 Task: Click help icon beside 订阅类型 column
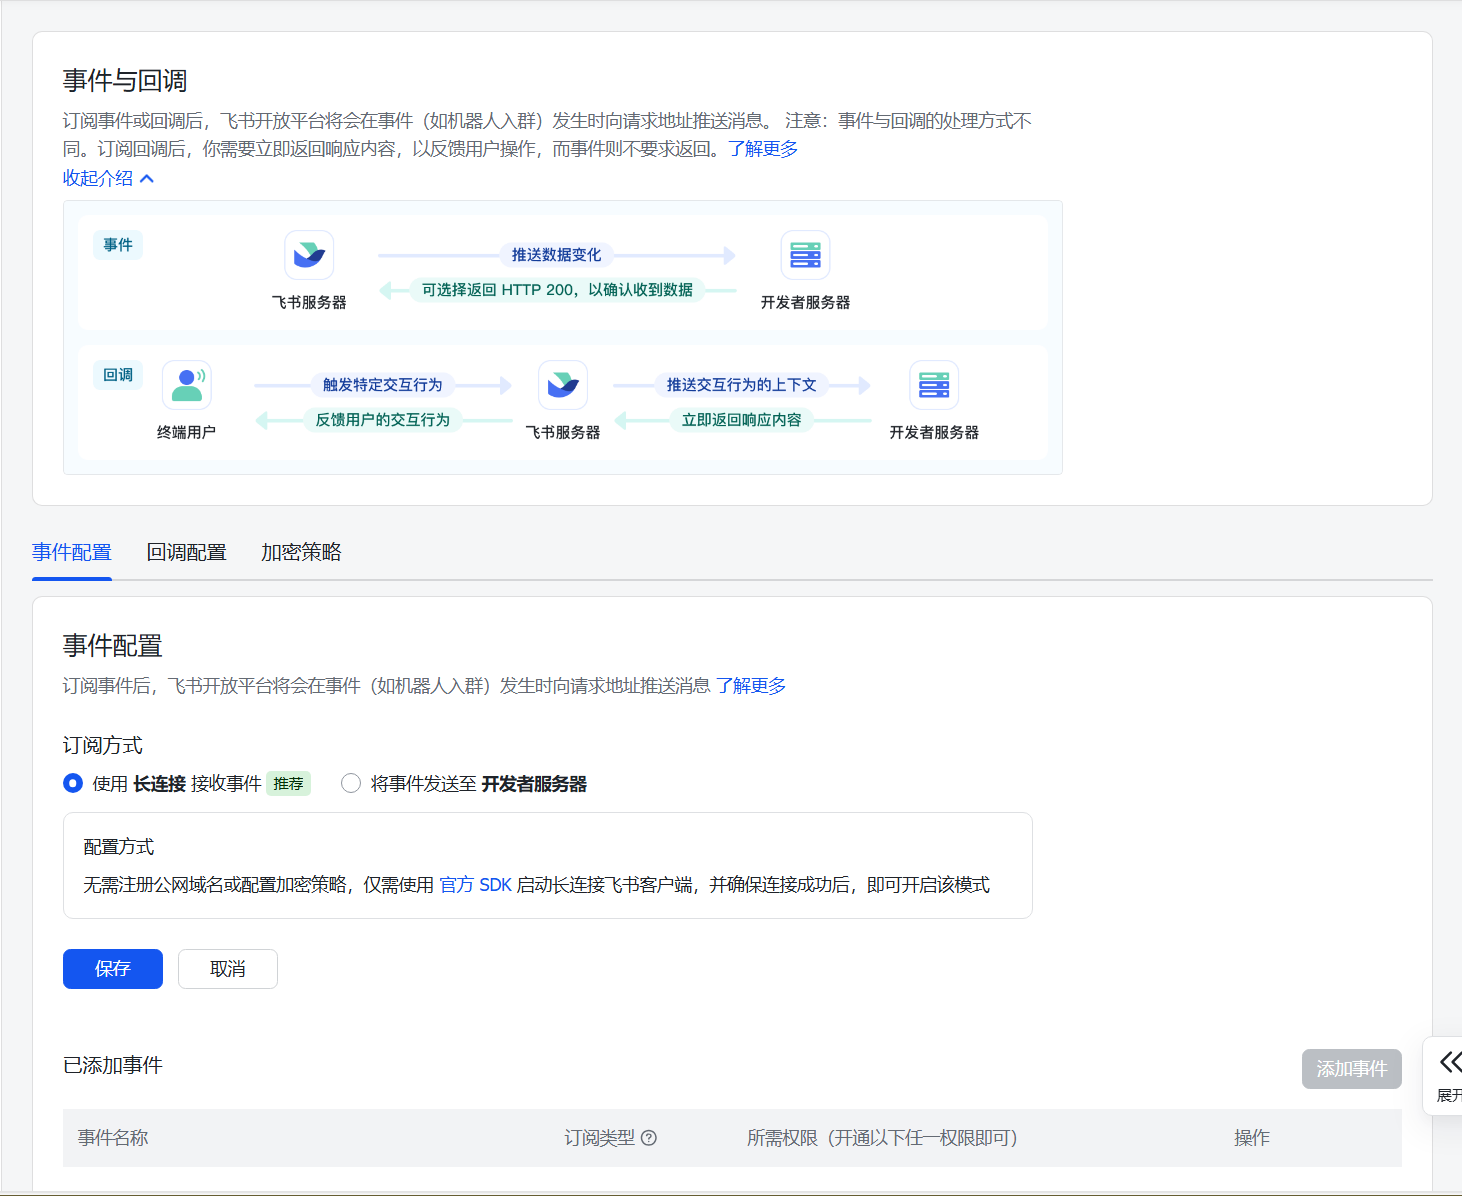pyautogui.click(x=649, y=1138)
